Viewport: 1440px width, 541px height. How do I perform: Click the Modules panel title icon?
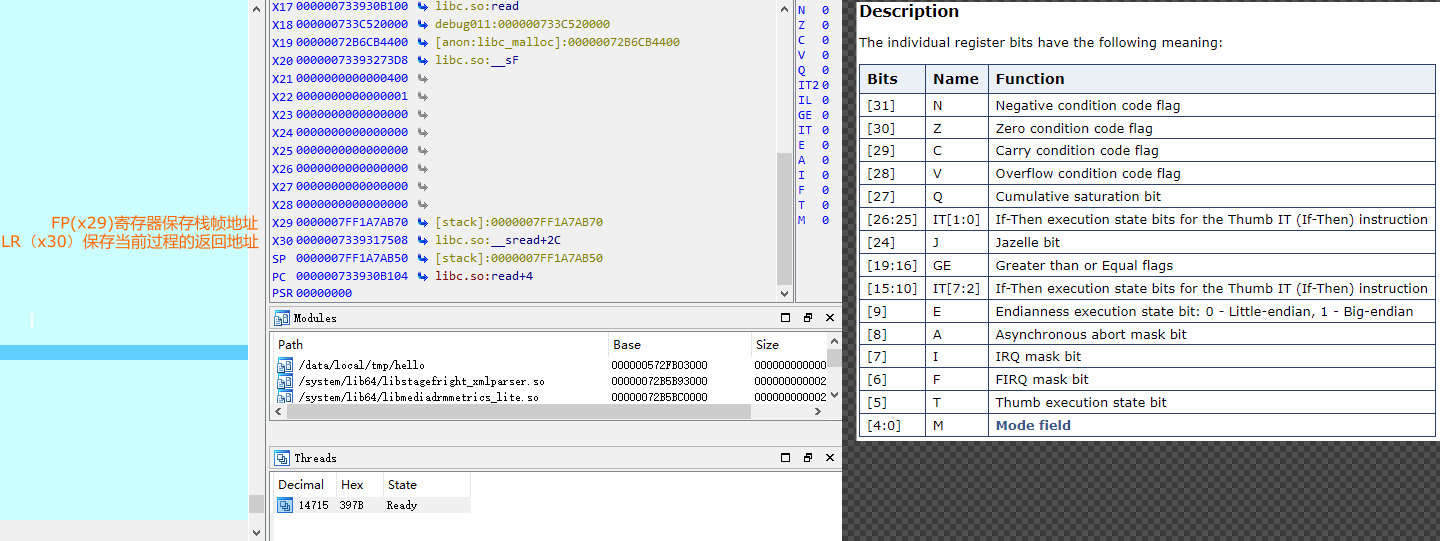(282, 318)
